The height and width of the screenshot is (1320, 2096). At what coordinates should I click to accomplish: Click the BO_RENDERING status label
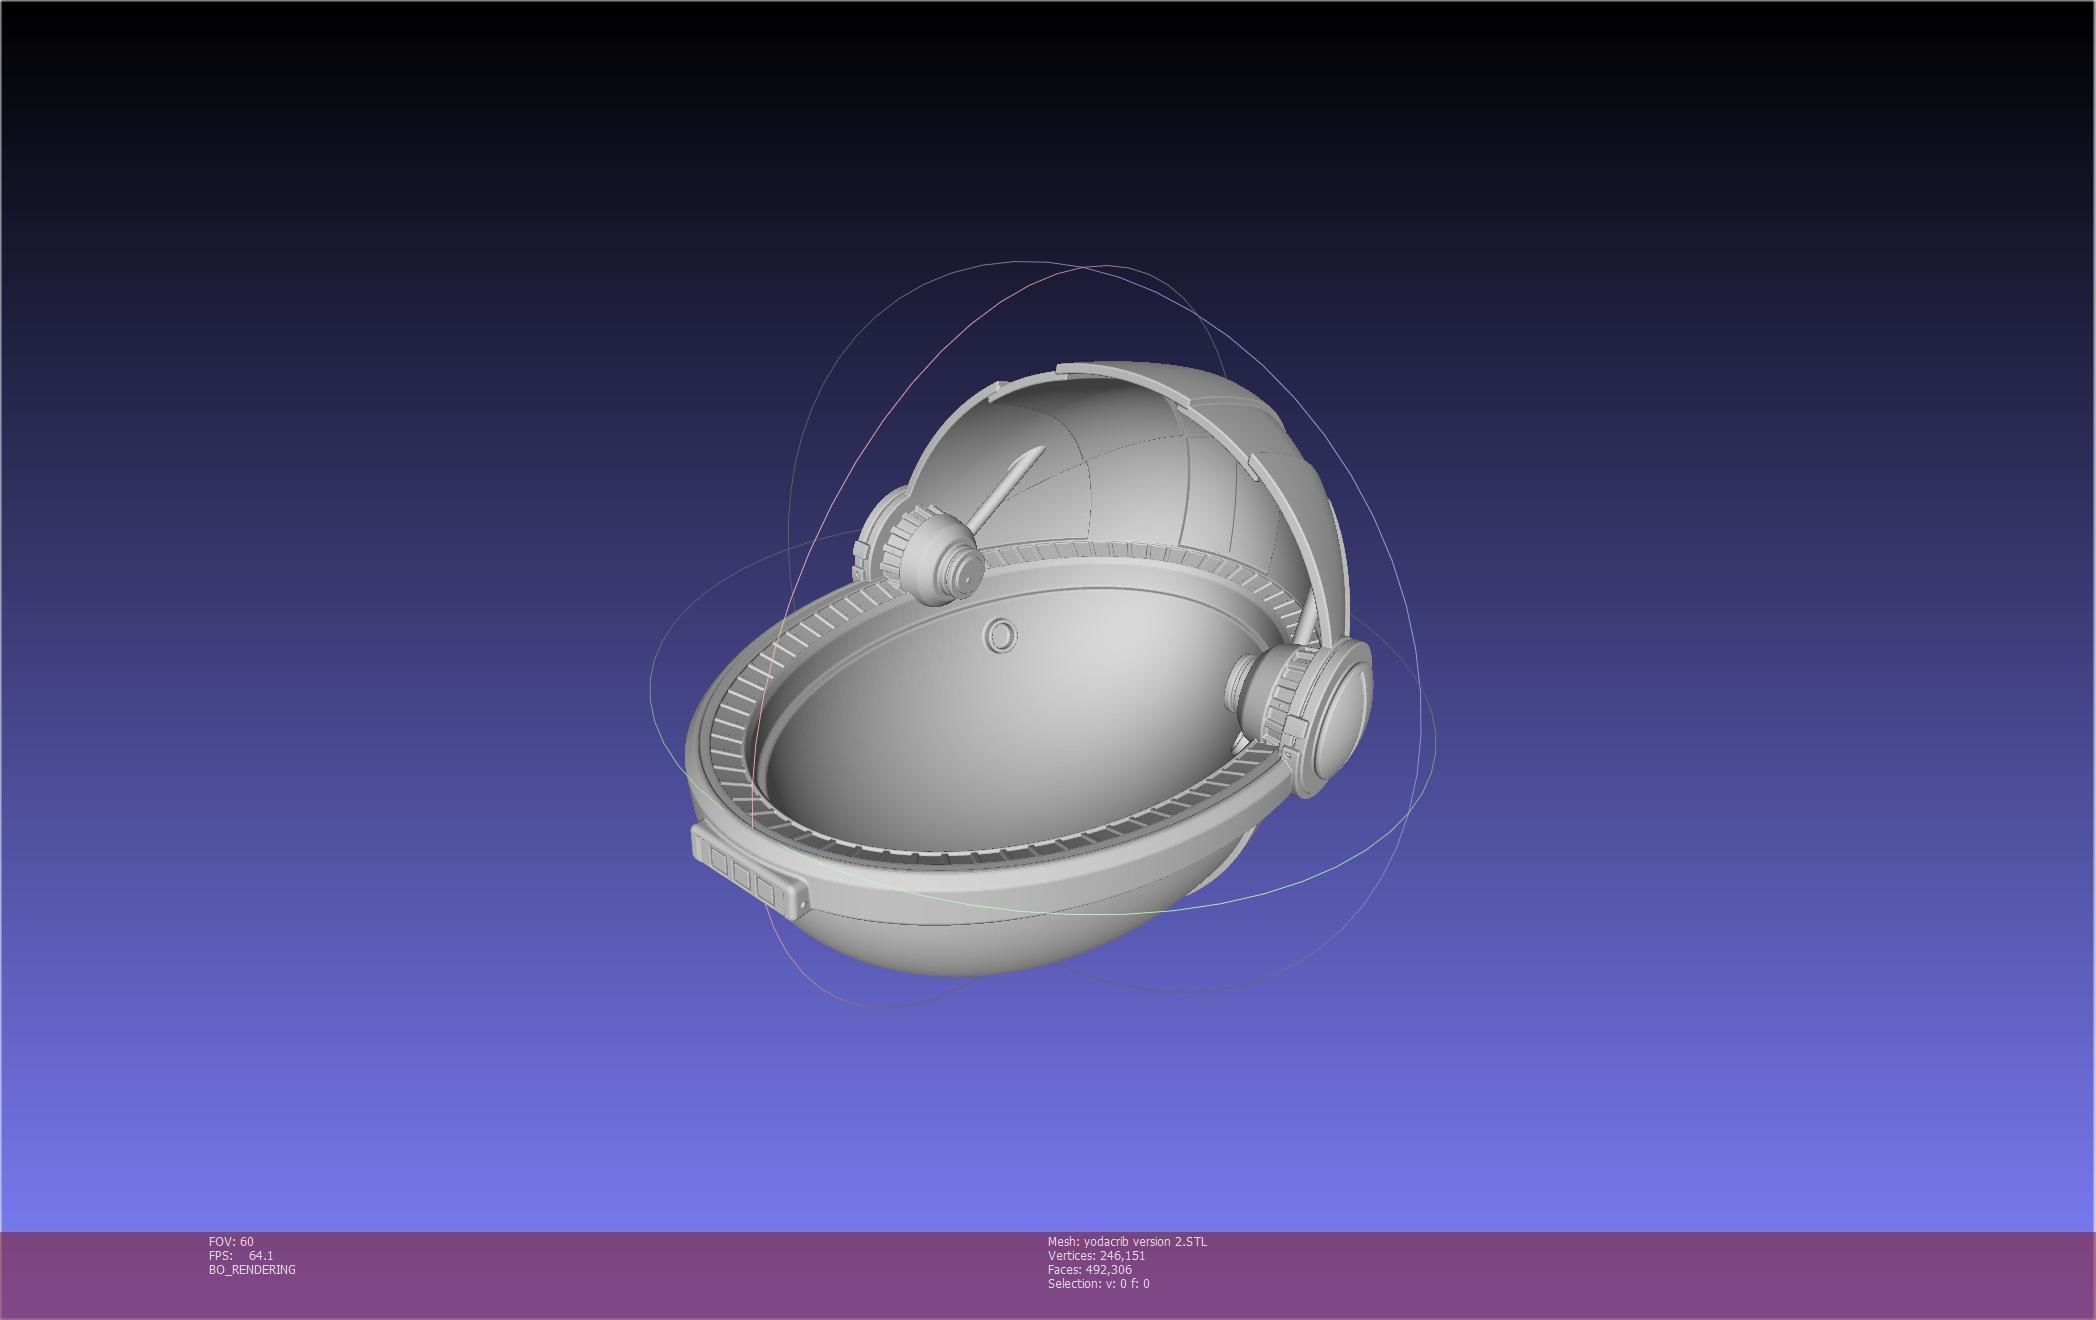click(x=252, y=1269)
